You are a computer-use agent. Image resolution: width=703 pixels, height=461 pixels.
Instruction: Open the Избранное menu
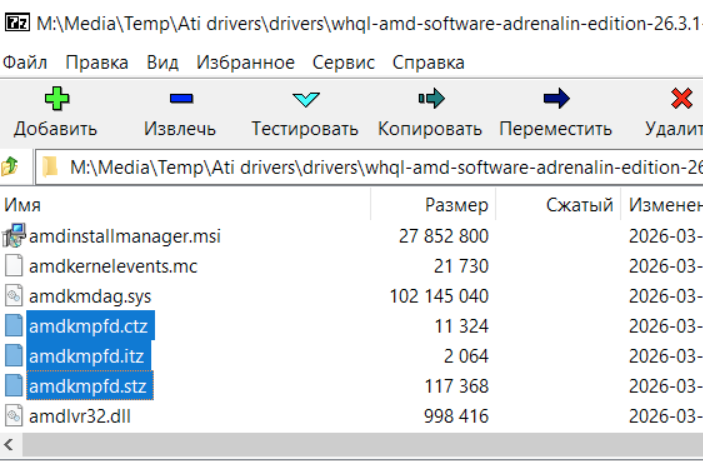coord(246,62)
